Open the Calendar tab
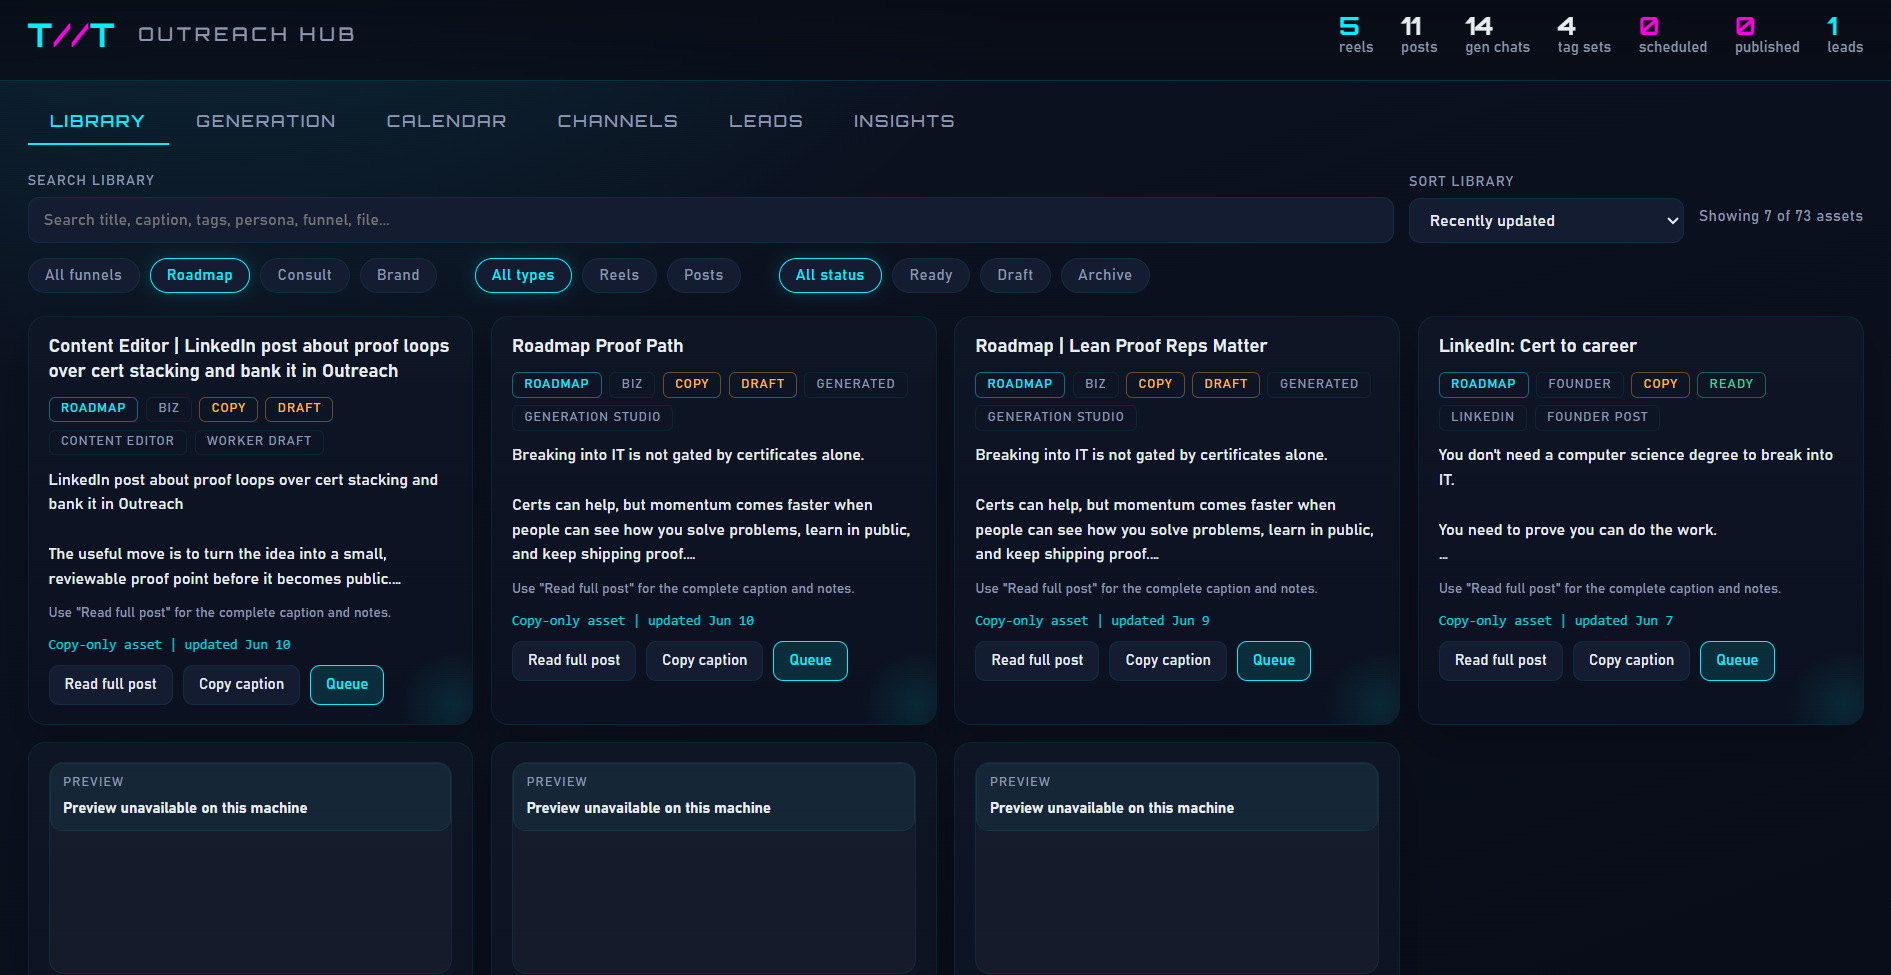Viewport: 1891px width, 975px height. 446,121
